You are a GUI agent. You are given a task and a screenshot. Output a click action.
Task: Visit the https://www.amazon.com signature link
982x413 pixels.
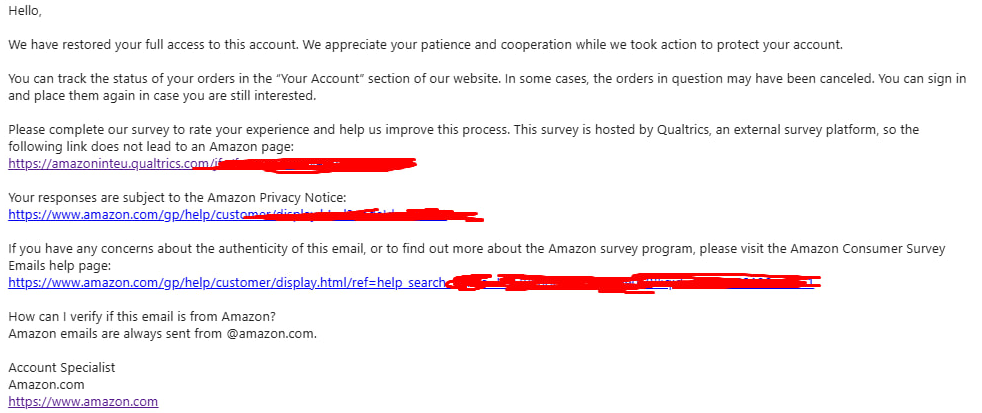tap(83, 401)
